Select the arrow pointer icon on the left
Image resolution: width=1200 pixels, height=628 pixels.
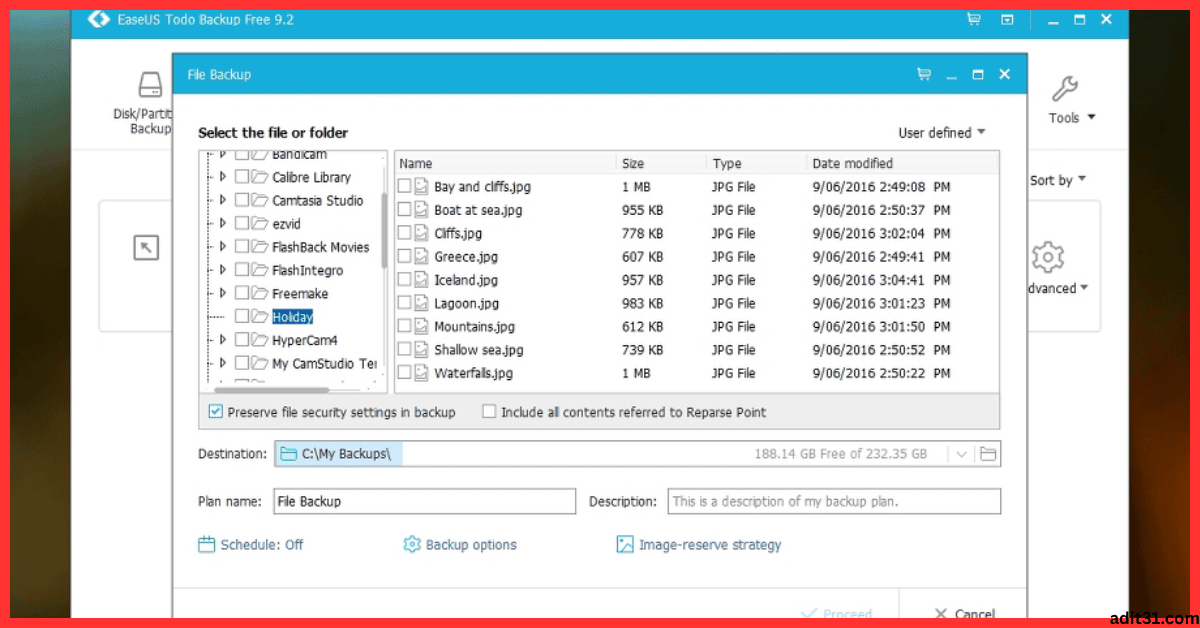[146, 246]
